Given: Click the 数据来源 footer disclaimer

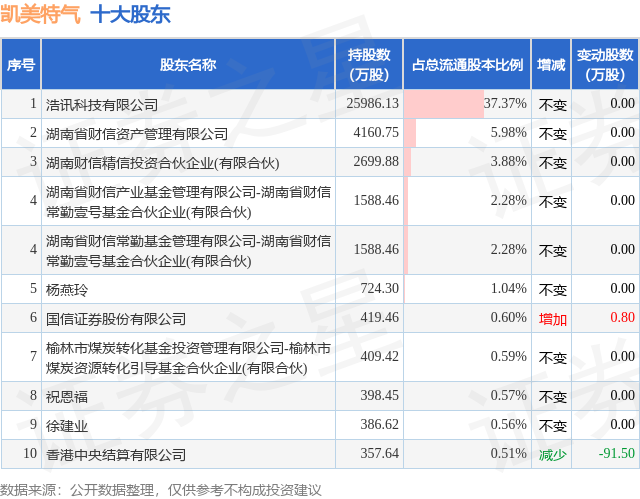Looking at the screenshot, I should point(161,490).
